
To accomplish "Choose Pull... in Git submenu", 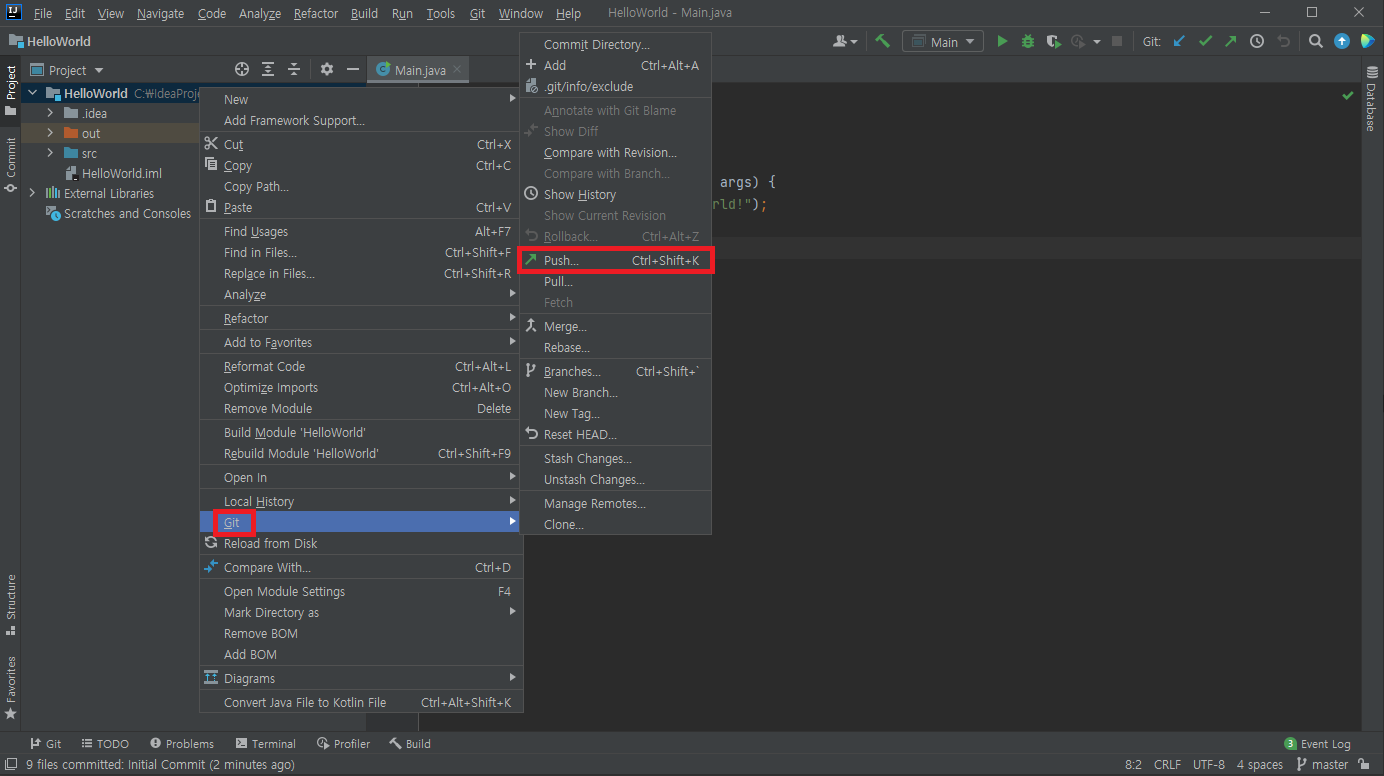I will (615, 281).
